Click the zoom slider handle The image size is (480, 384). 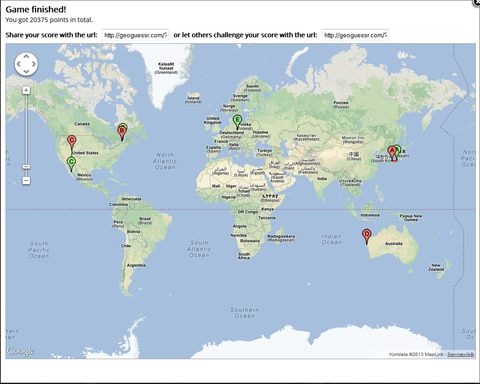point(26,166)
